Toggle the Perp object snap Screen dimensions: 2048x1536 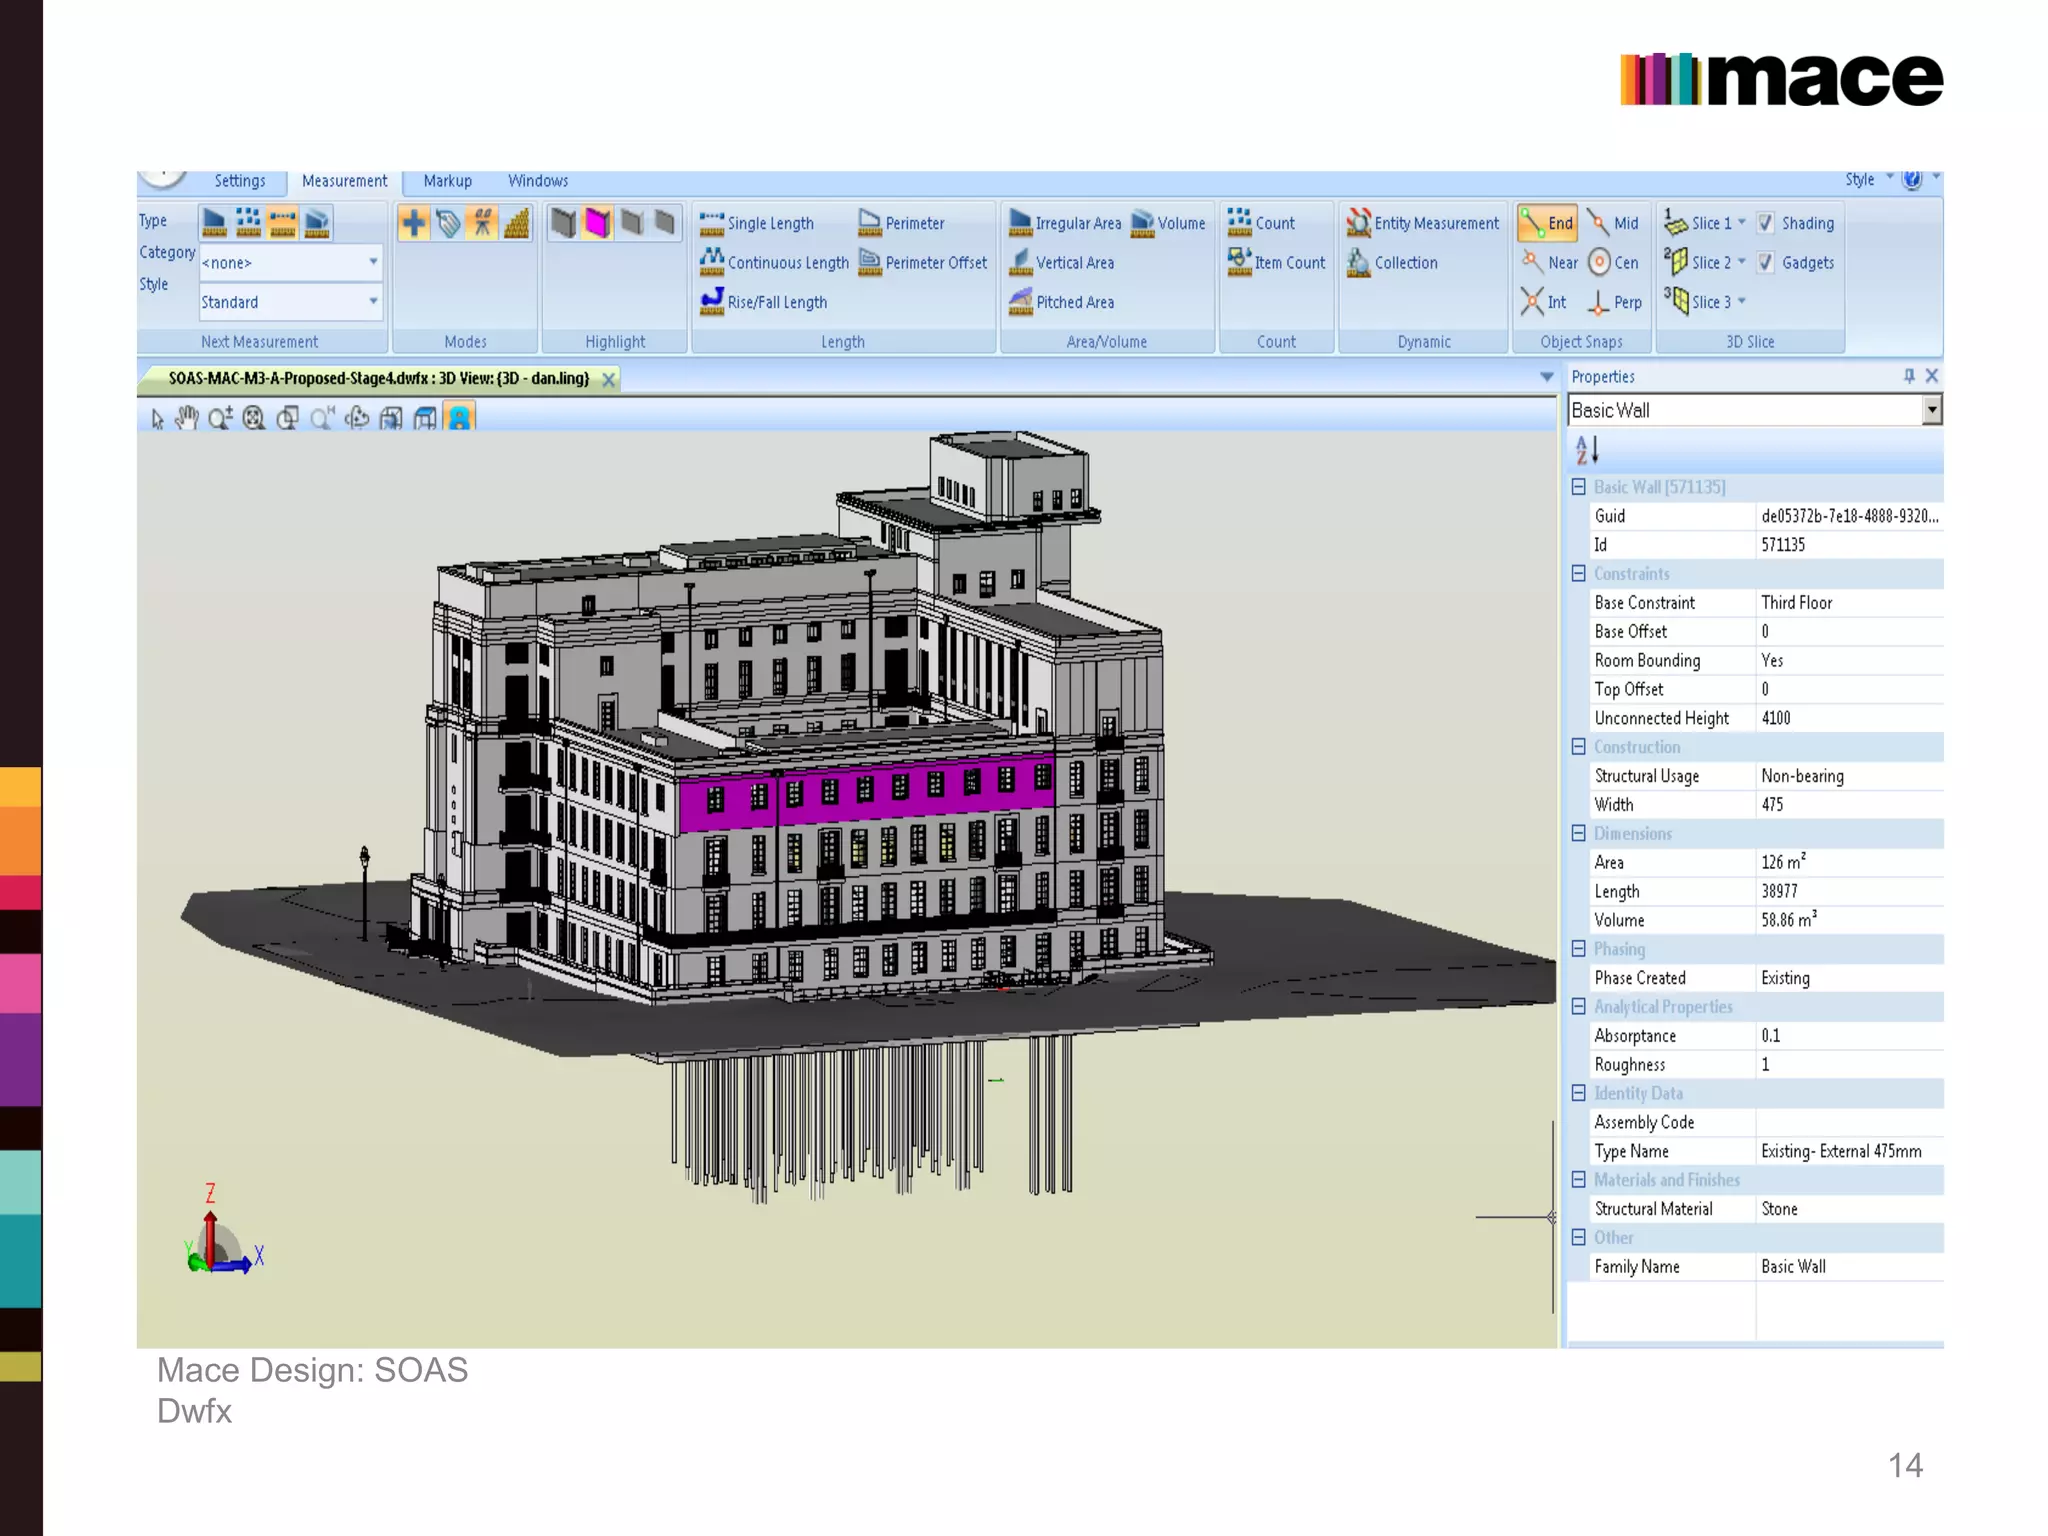pyautogui.click(x=1614, y=301)
